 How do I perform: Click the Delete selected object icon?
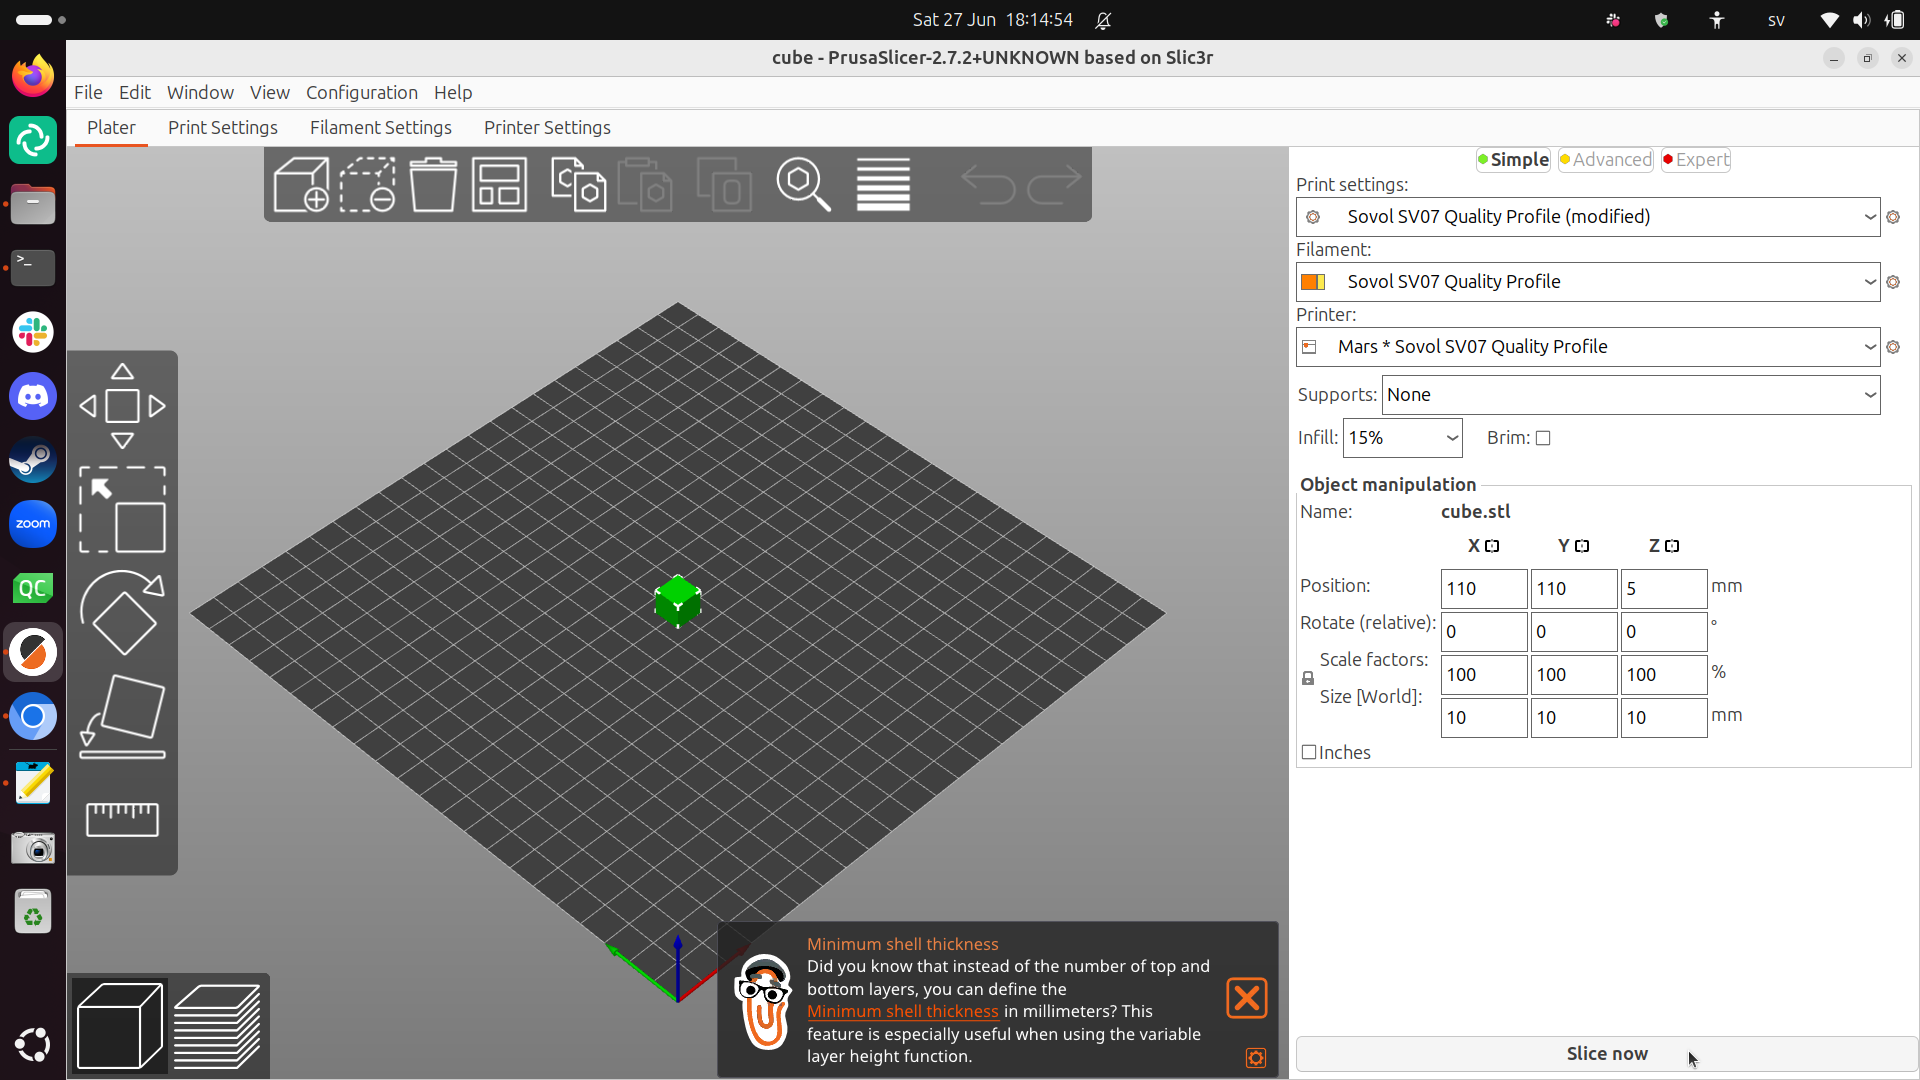(x=368, y=185)
